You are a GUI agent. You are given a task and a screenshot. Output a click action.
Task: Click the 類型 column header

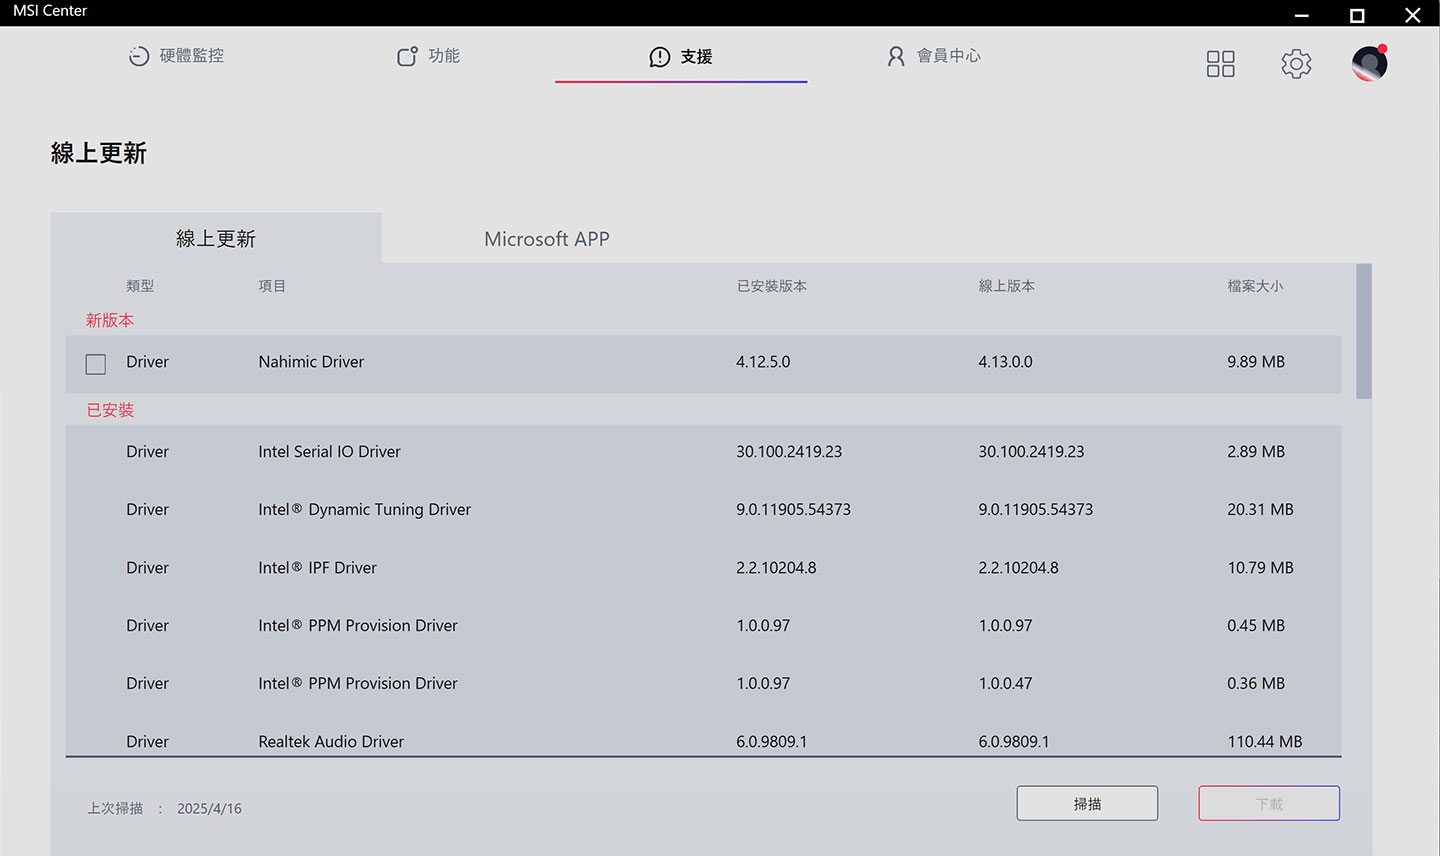coord(140,286)
